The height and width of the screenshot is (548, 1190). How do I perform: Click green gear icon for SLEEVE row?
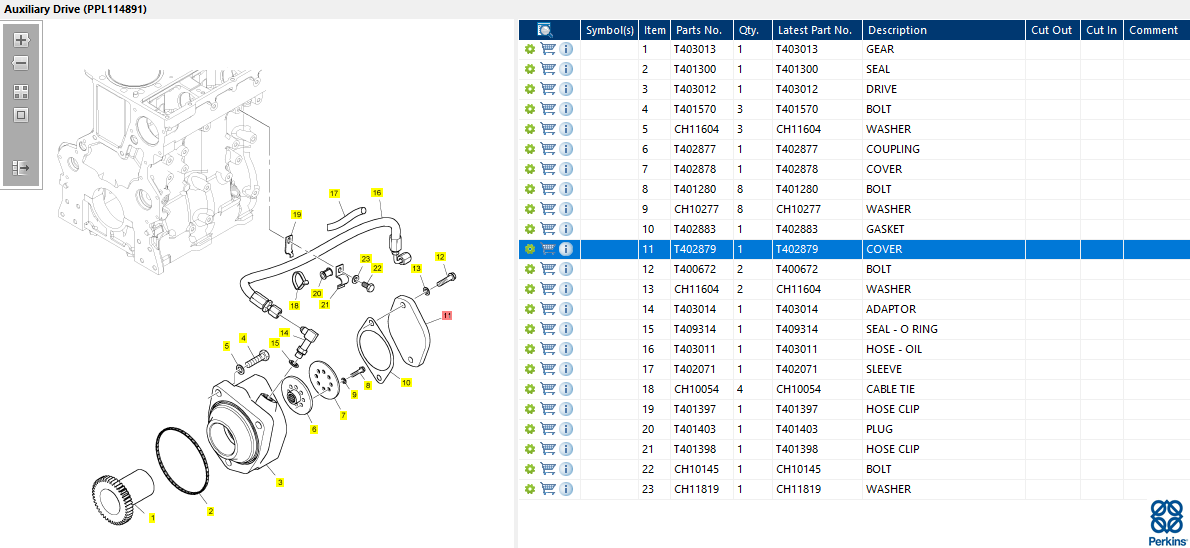[x=530, y=369]
